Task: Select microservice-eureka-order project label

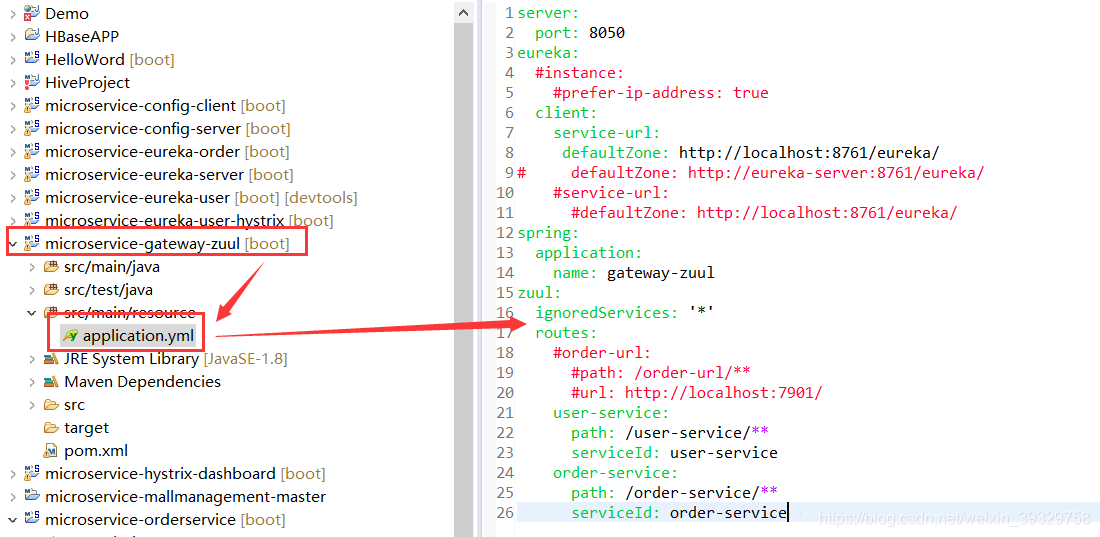Action: coord(142,152)
